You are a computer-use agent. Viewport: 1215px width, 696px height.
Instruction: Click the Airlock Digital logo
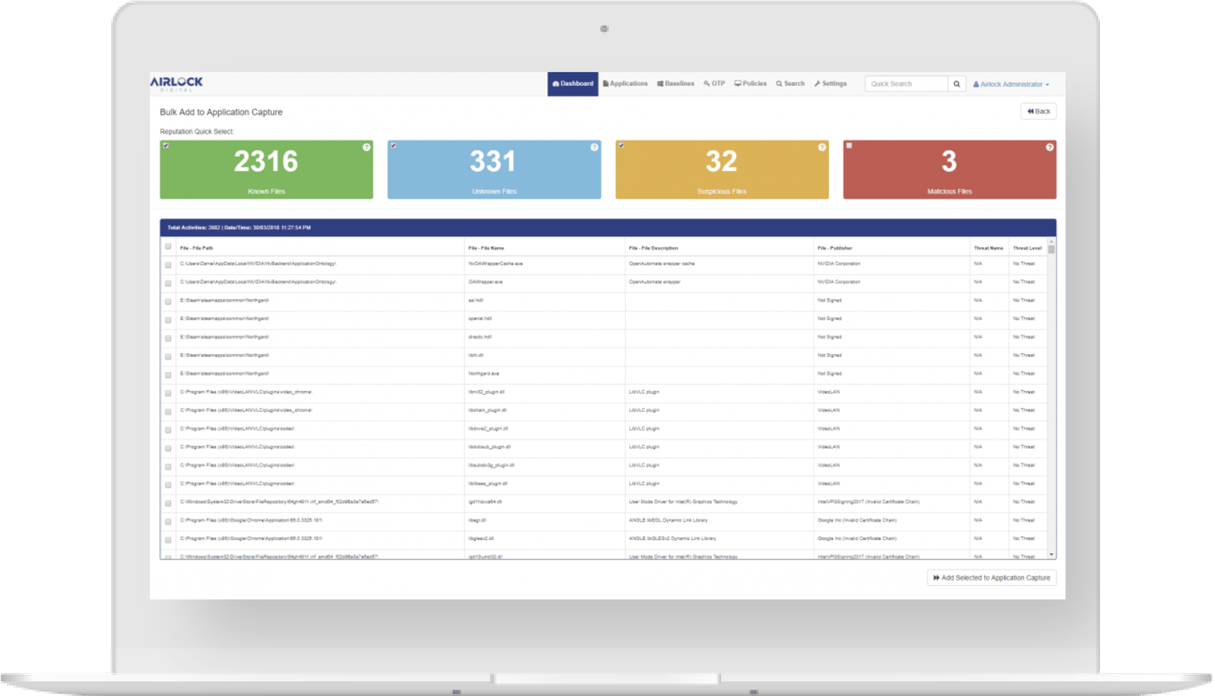coord(176,83)
